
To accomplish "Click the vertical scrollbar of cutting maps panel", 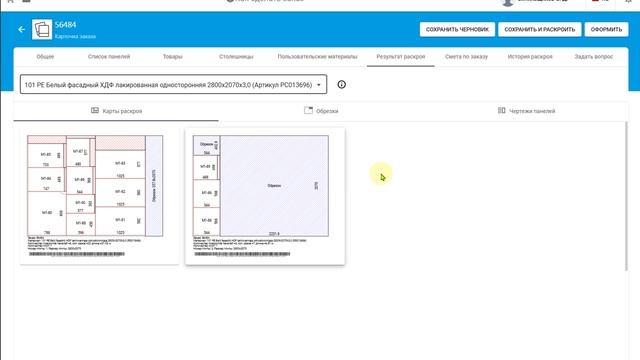I will pos(626,196).
